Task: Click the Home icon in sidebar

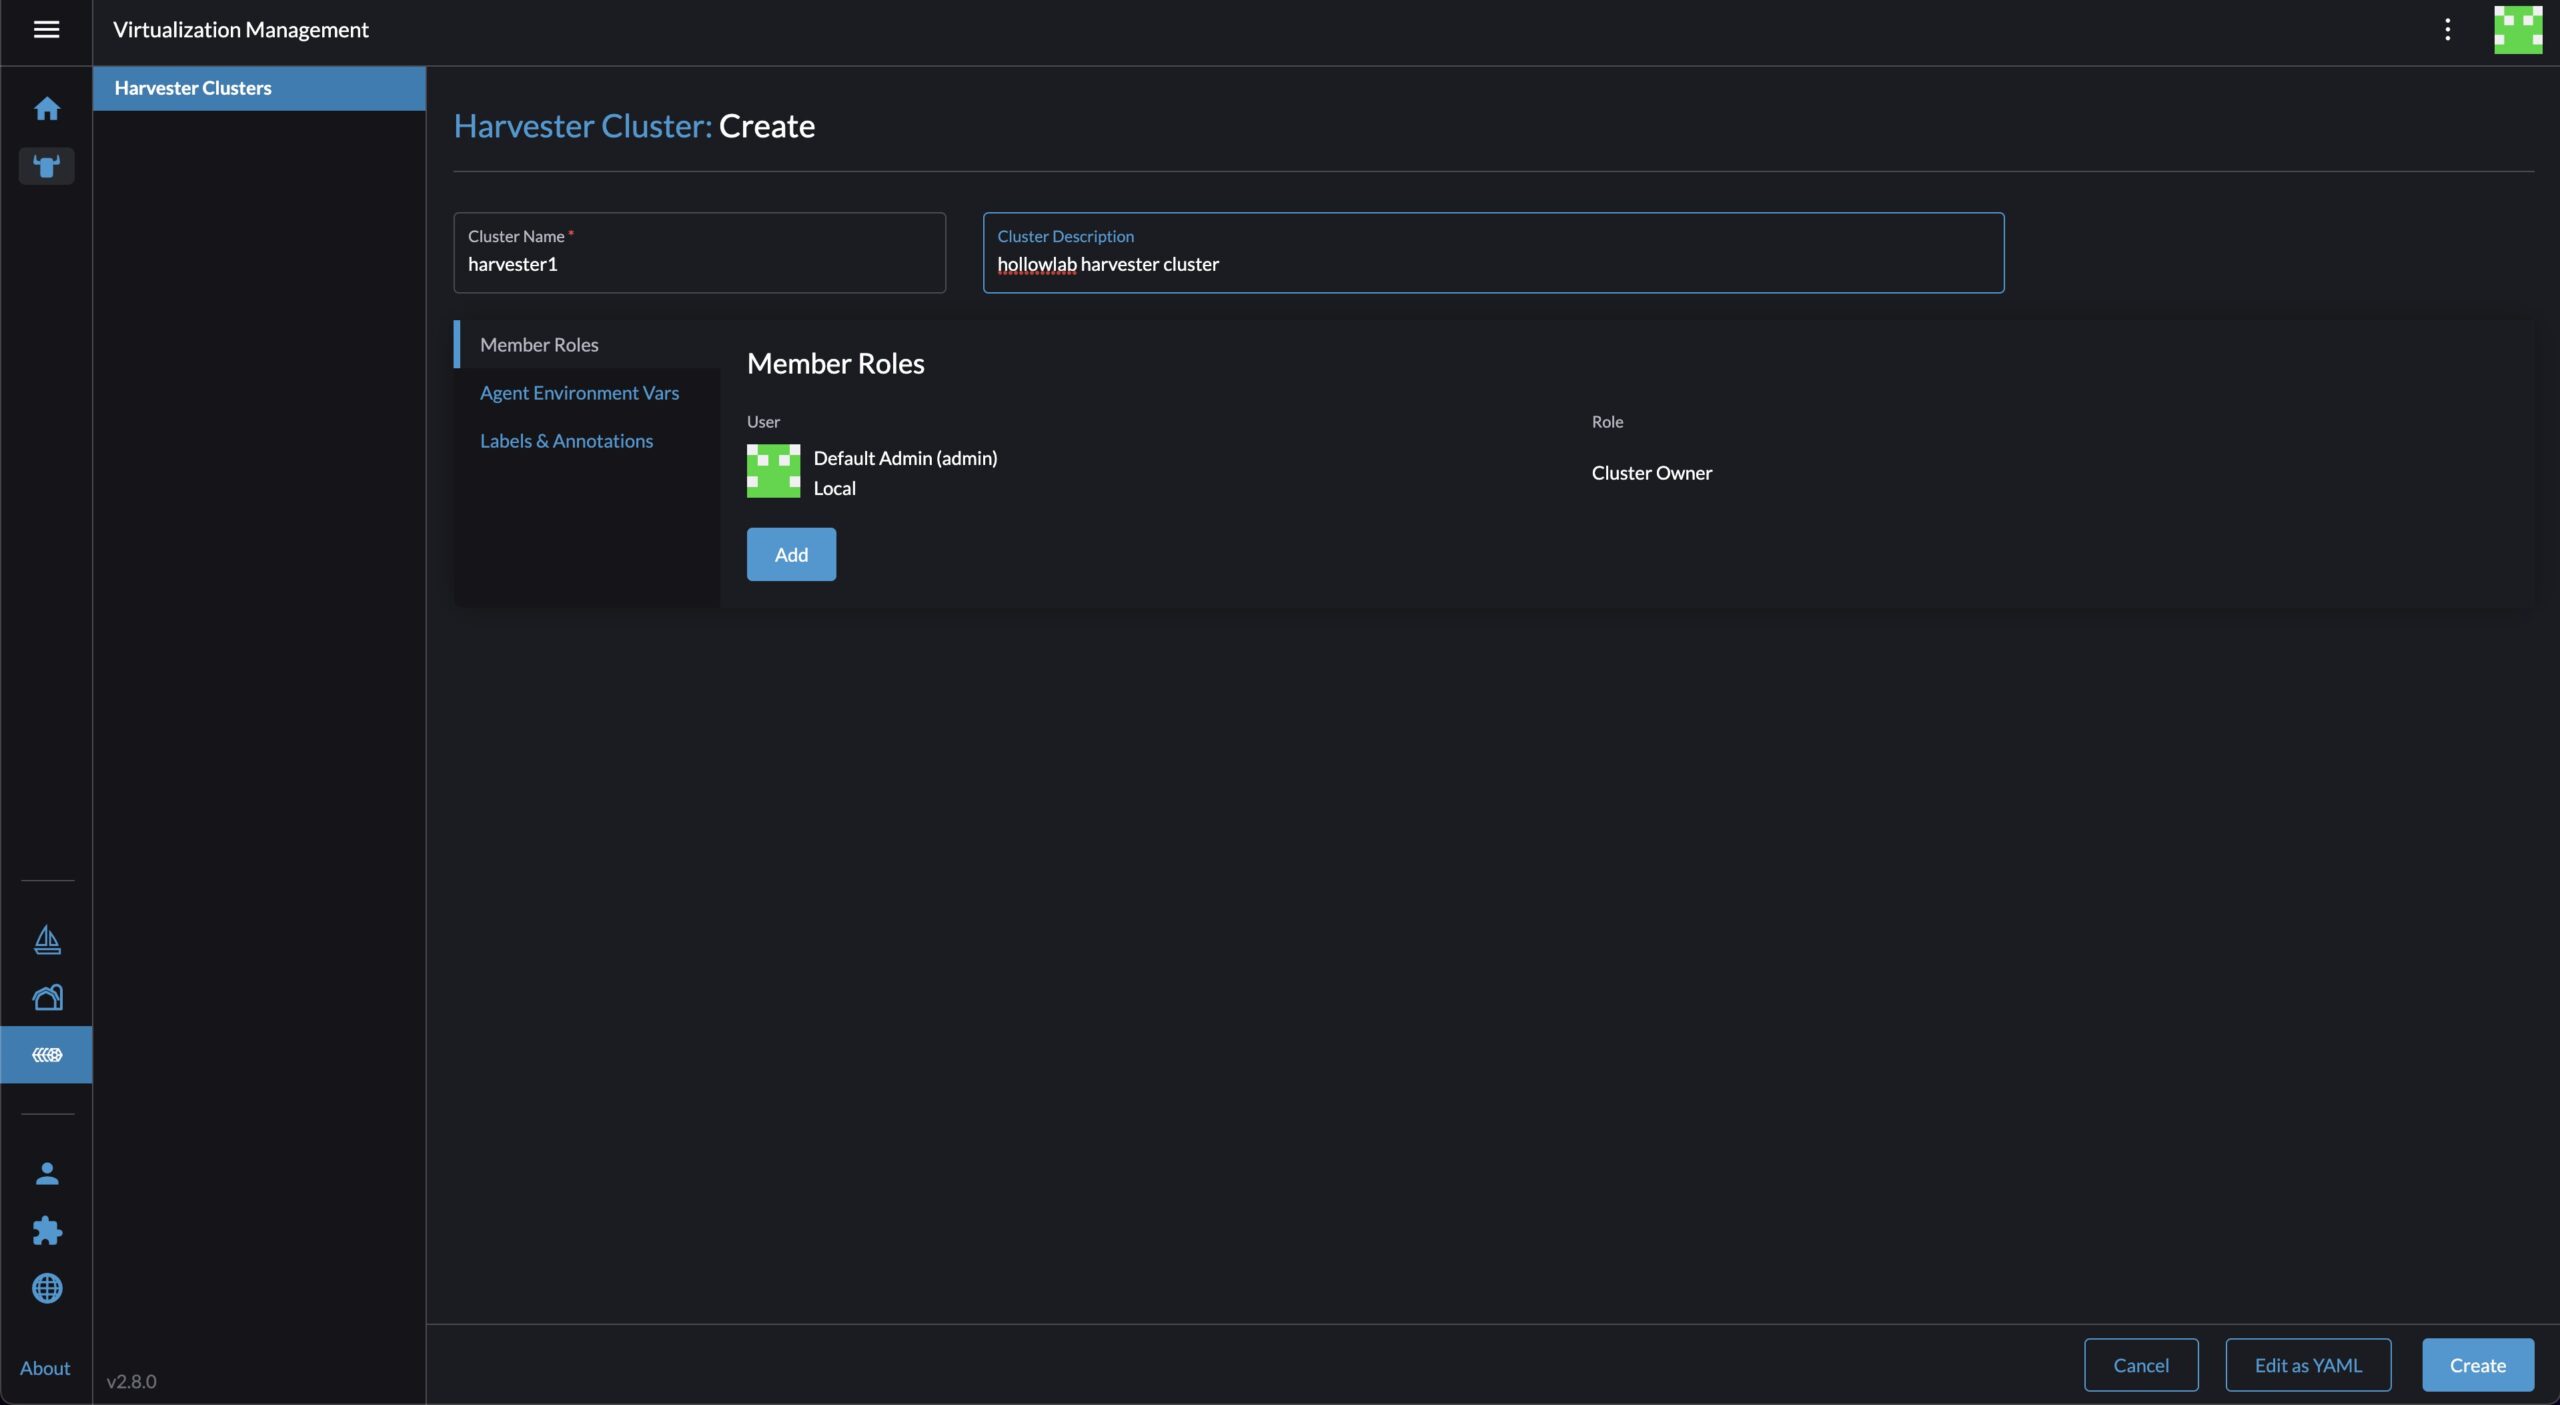Action: click(x=46, y=108)
